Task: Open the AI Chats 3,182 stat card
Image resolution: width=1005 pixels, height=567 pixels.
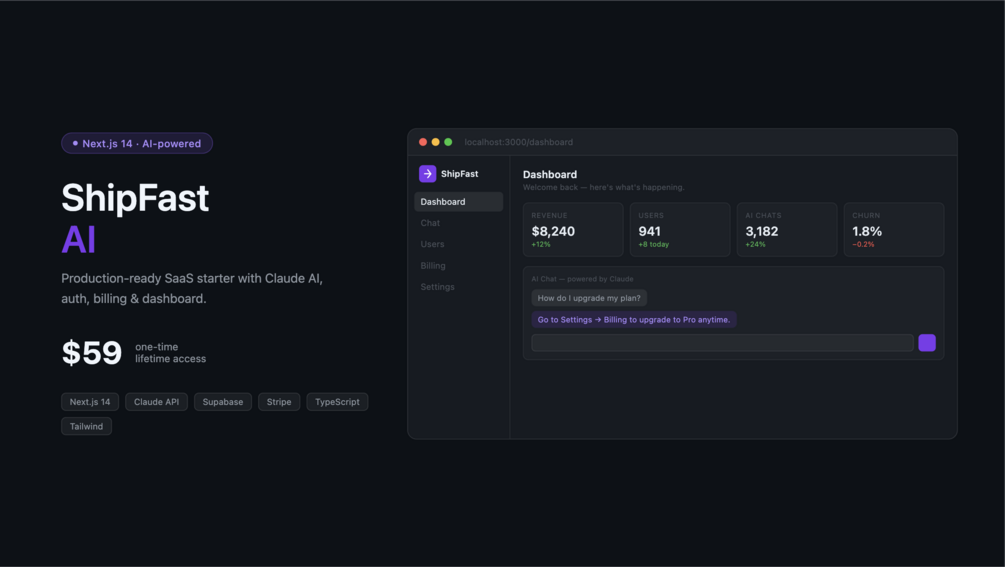Action: click(787, 229)
